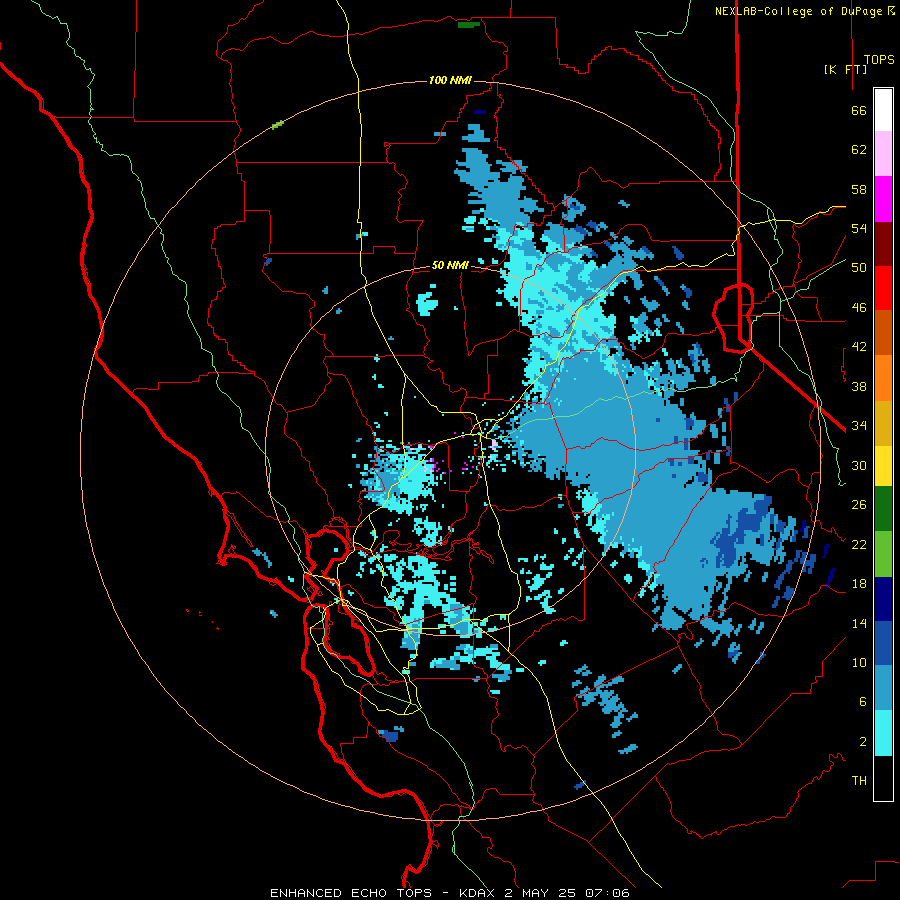This screenshot has width=900, height=900.
Task: Click the TH legend label
Action: point(859,781)
